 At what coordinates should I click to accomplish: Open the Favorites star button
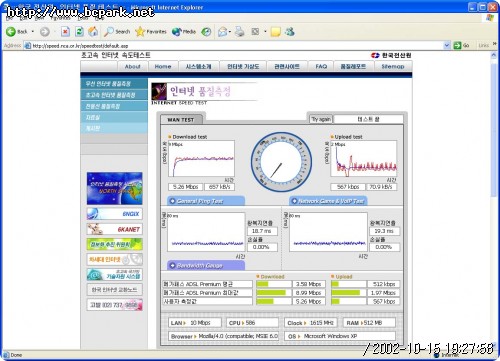[x=151, y=32]
